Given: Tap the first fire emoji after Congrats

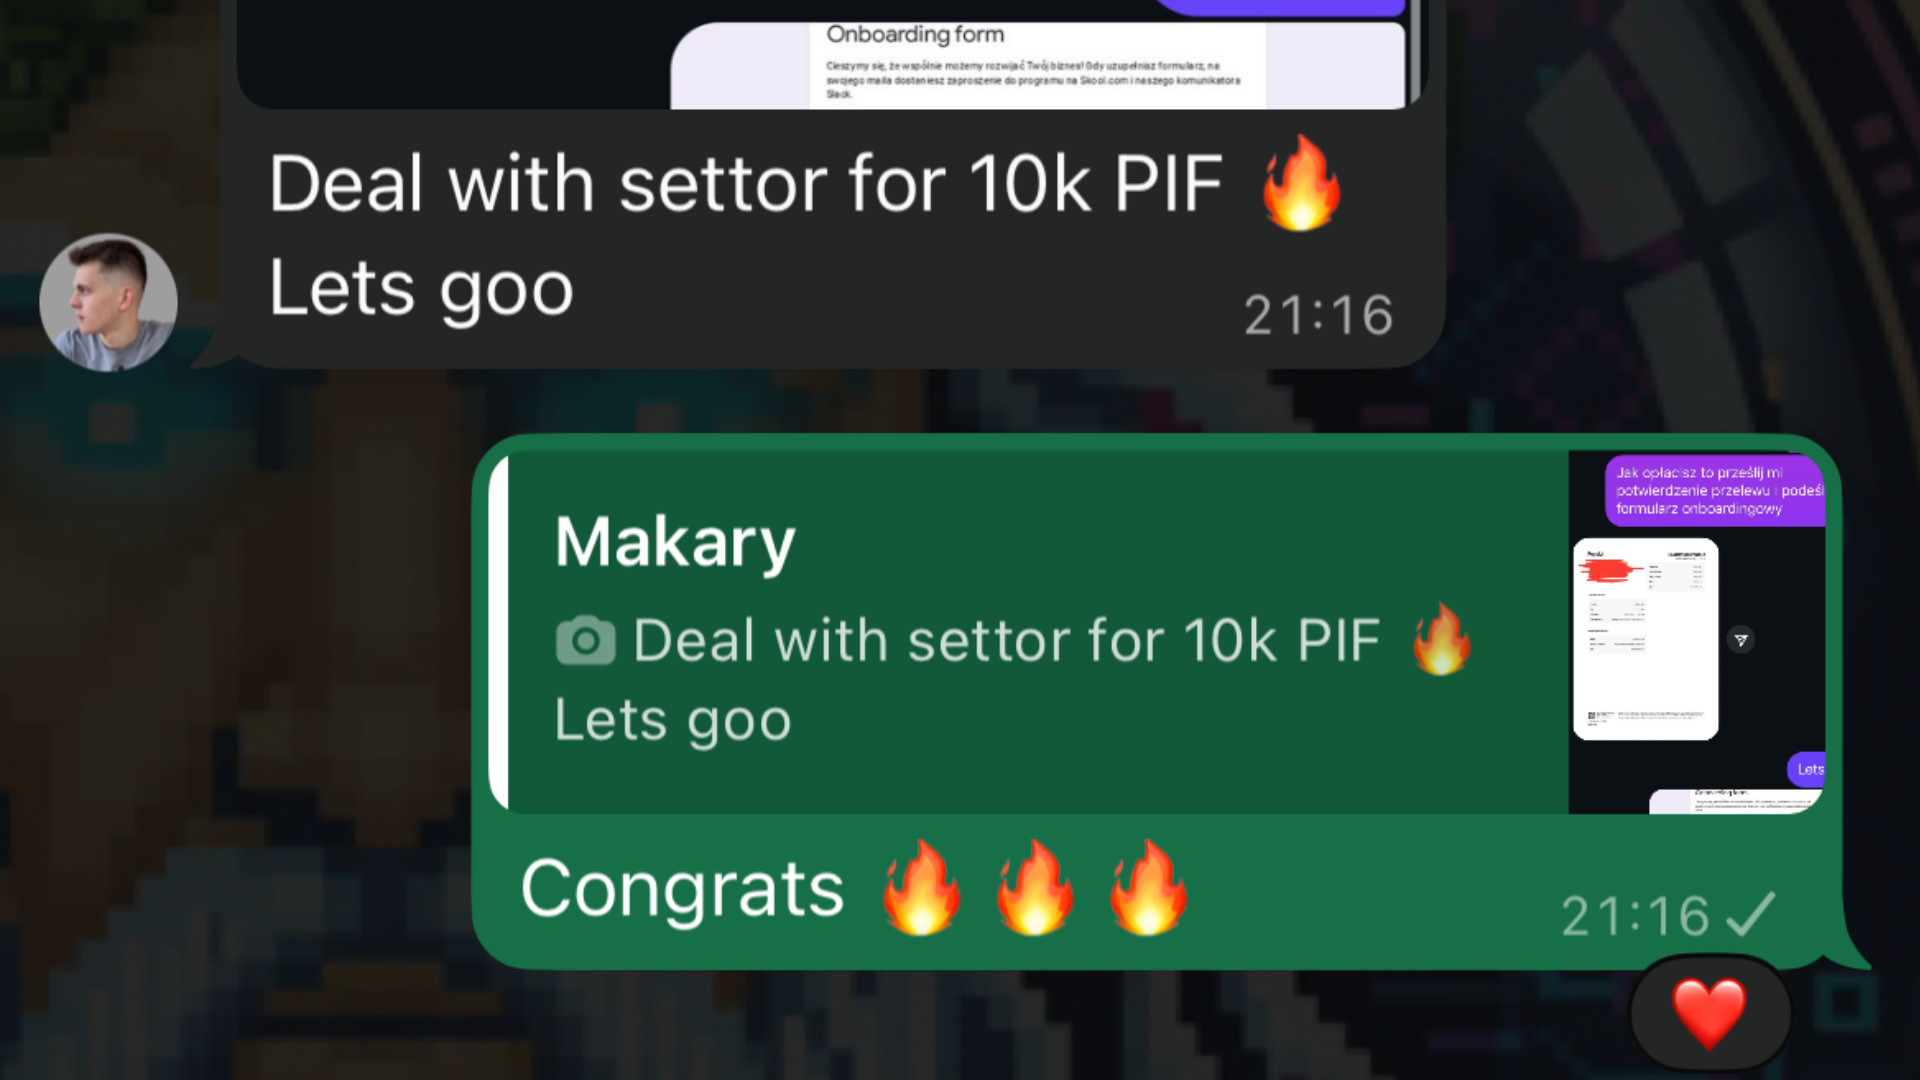Looking at the screenshot, I should coord(921,888).
